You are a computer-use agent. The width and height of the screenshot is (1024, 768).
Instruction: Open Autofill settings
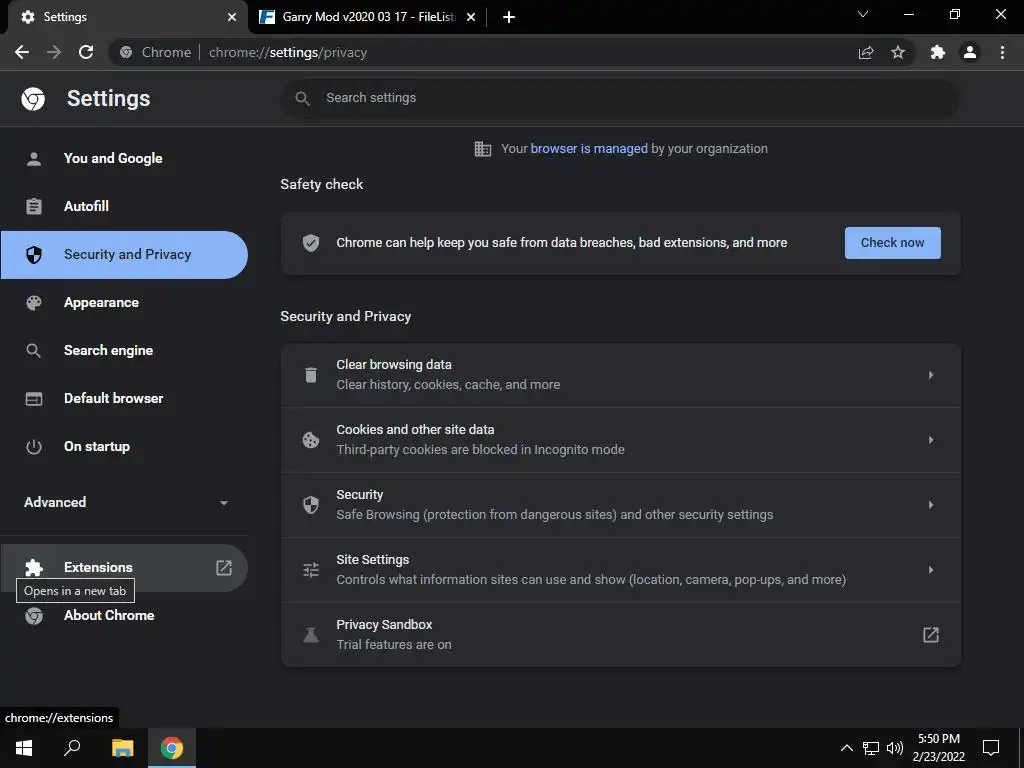[124, 206]
